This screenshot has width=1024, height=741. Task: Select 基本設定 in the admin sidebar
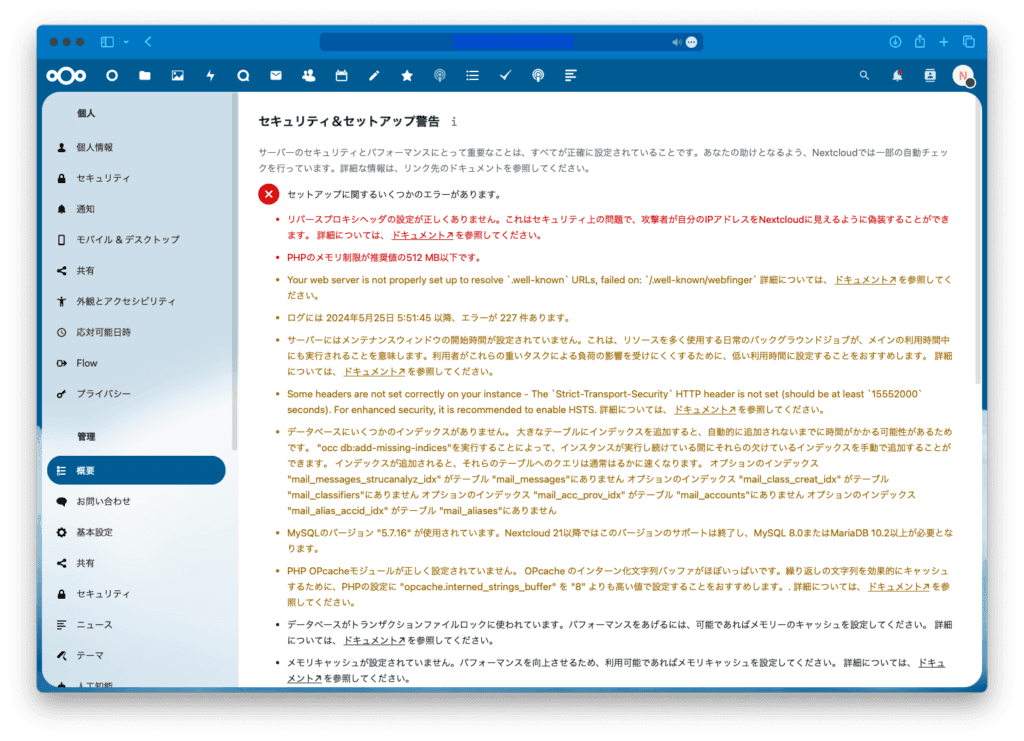point(95,532)
